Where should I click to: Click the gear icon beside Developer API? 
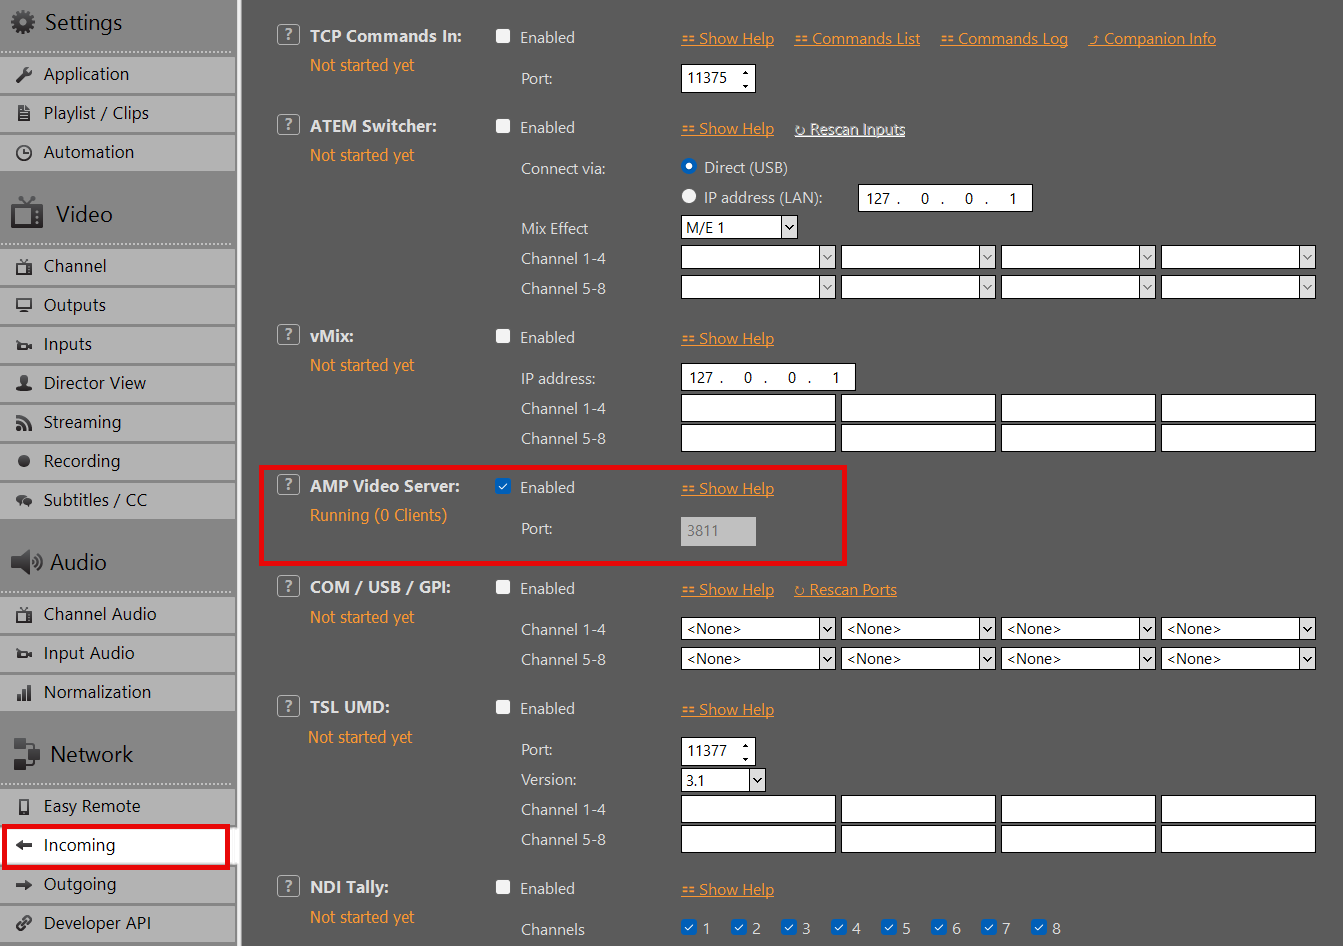[24, 923]
